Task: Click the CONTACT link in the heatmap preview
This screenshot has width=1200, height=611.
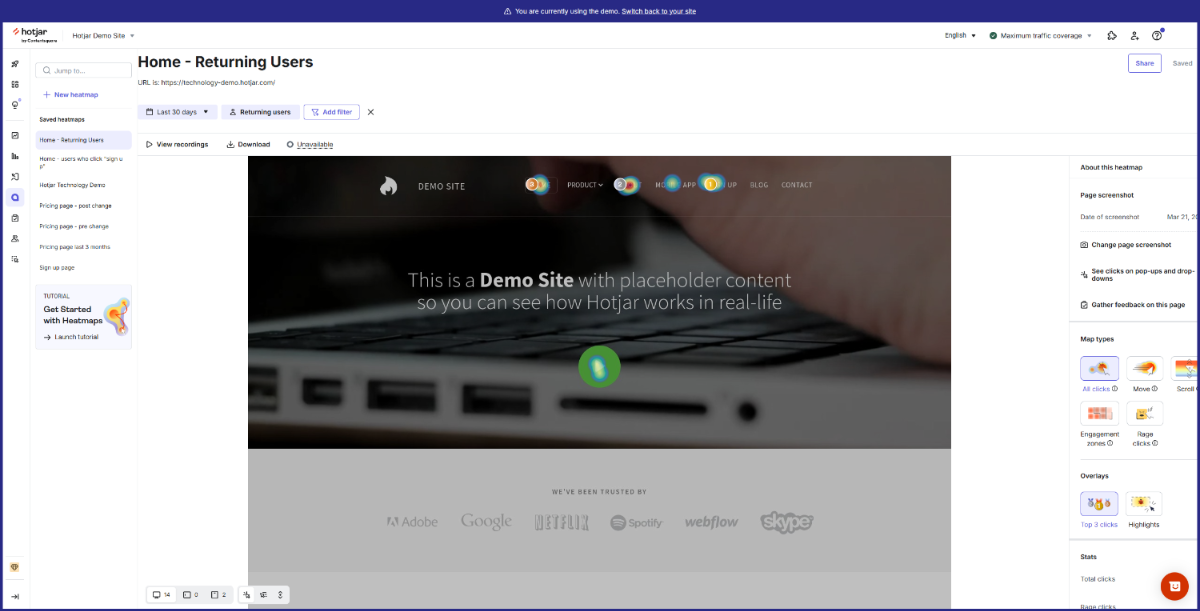Action: (797, 185)
